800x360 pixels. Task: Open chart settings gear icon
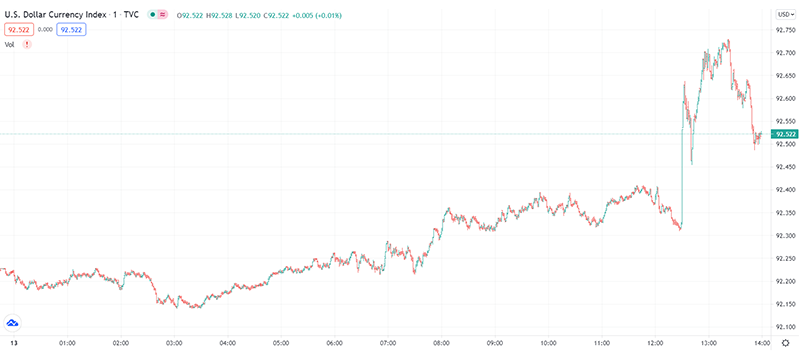pos(786,343)
